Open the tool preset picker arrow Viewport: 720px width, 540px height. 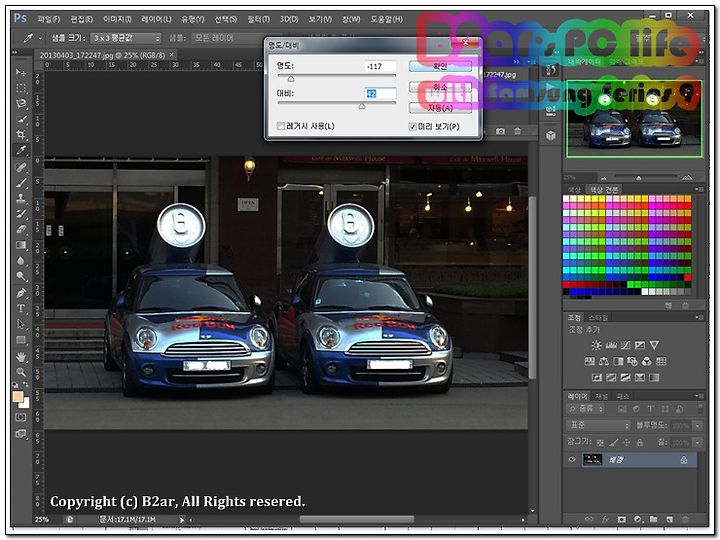(x=40, y=38)
